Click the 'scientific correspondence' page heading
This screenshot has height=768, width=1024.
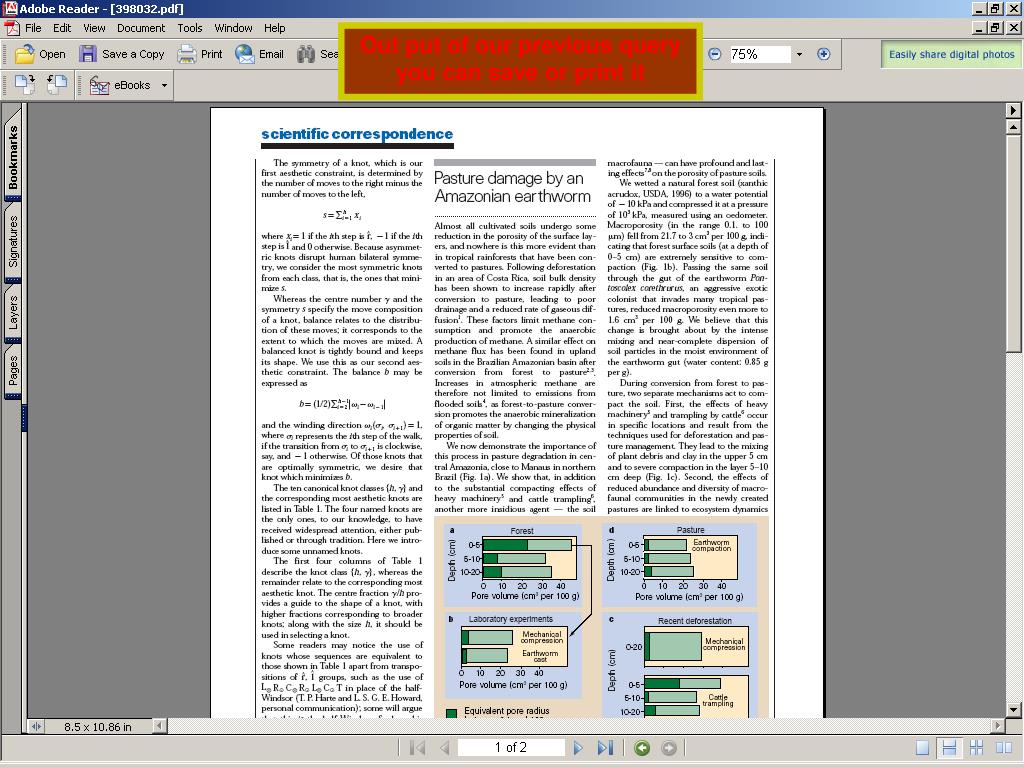point(357,134)
